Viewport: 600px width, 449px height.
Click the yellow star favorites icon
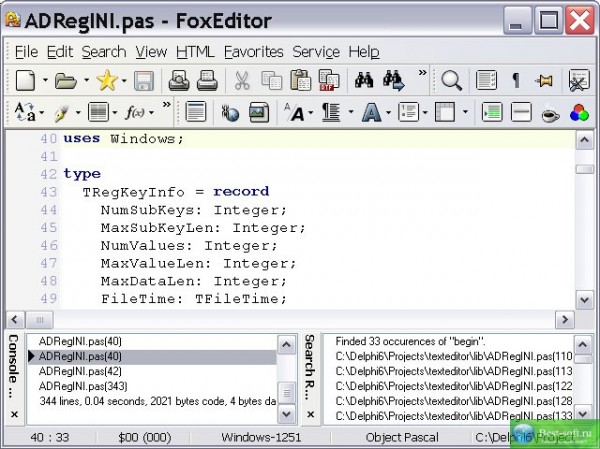click(x=107, y=80)
